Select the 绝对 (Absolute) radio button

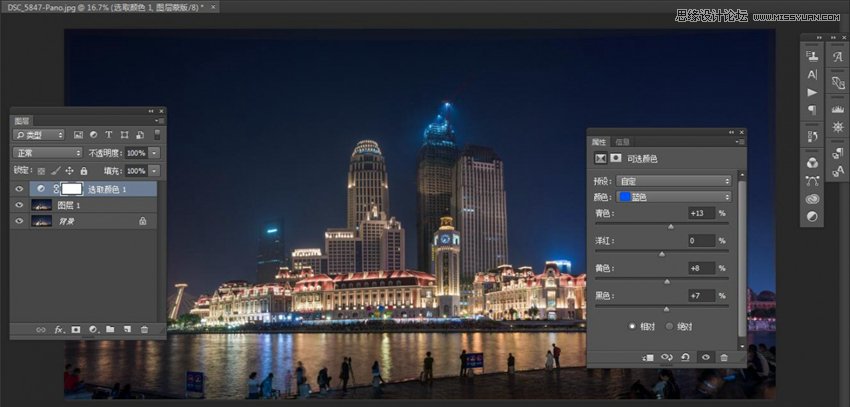[669, 326]
